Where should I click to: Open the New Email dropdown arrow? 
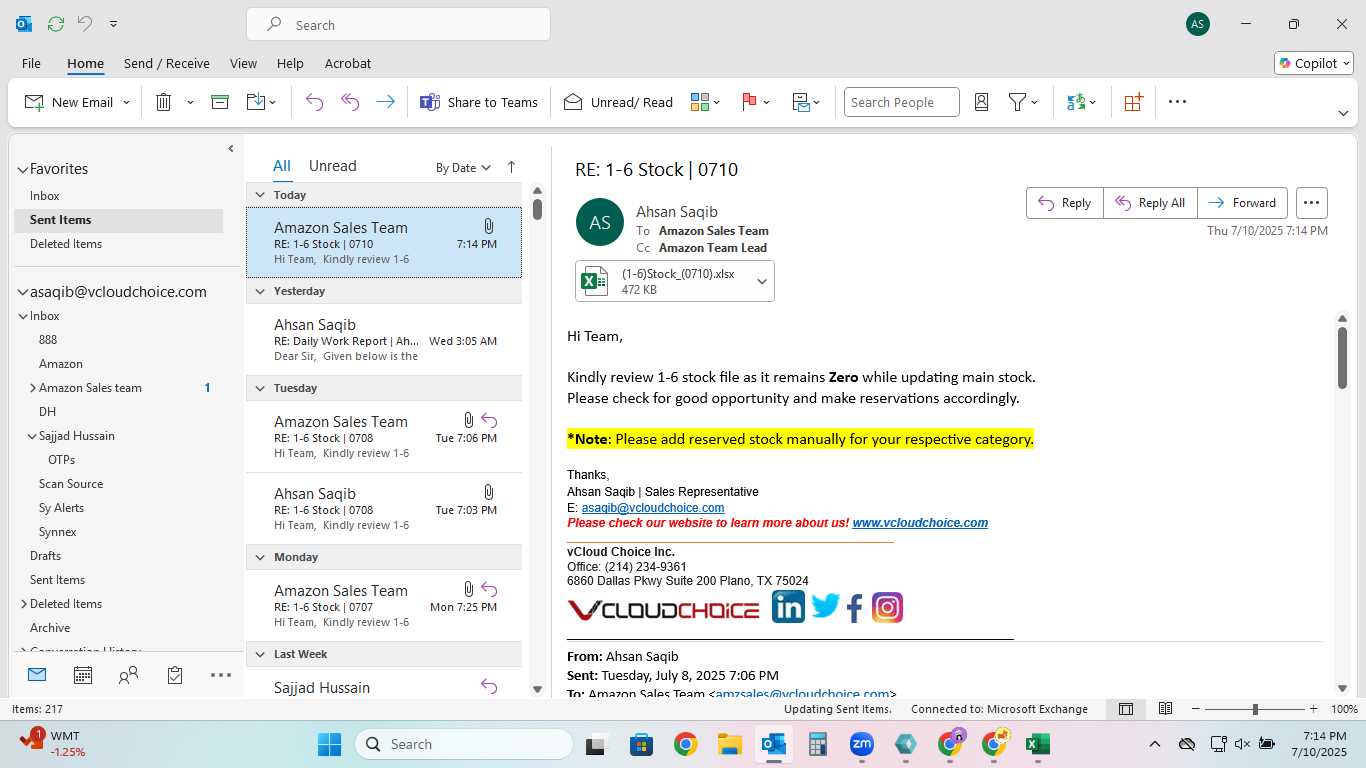(126, 103)
